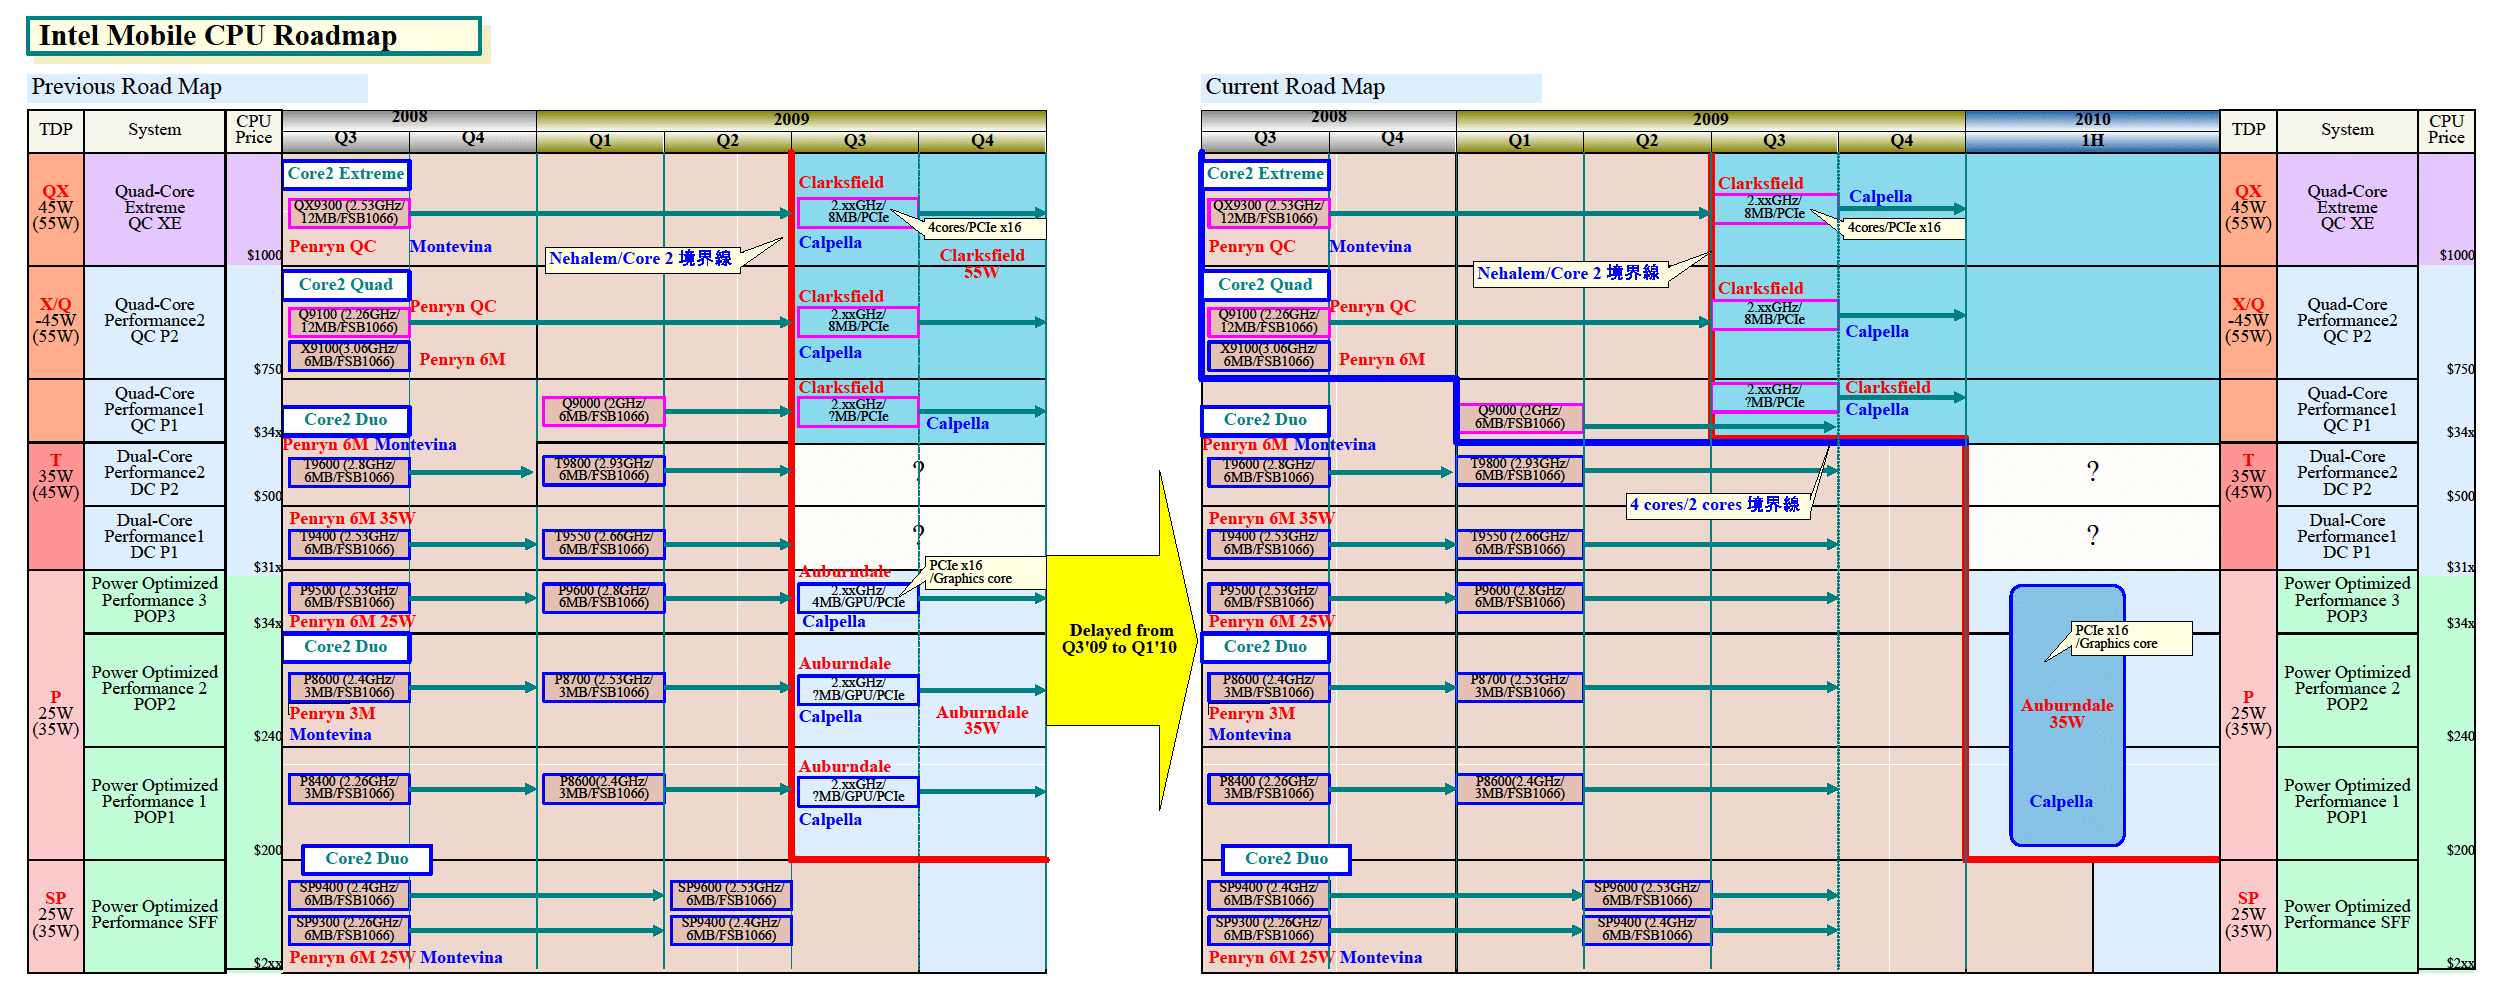2499x994 pixels.
Task: Click 'Power Optimized Performance 2 POP2' in Current Road Map
Action: coord(2347,689)
